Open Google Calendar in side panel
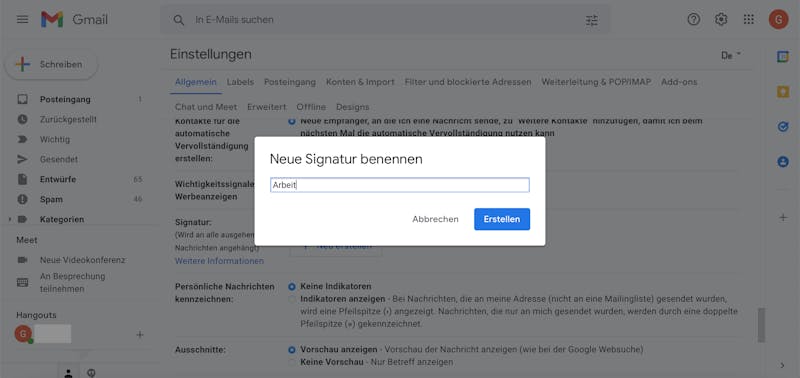The height and width of the screenshot is (378, 800). 783,57
